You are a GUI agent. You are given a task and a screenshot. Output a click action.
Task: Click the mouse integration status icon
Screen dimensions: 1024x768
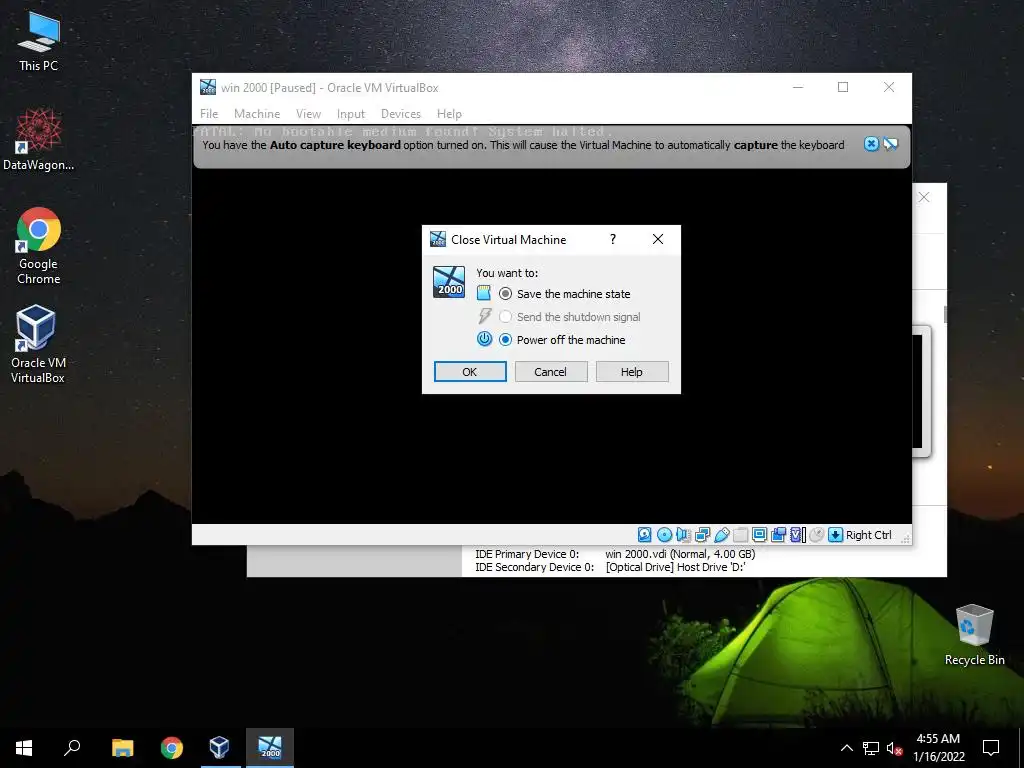coord(816,535)
